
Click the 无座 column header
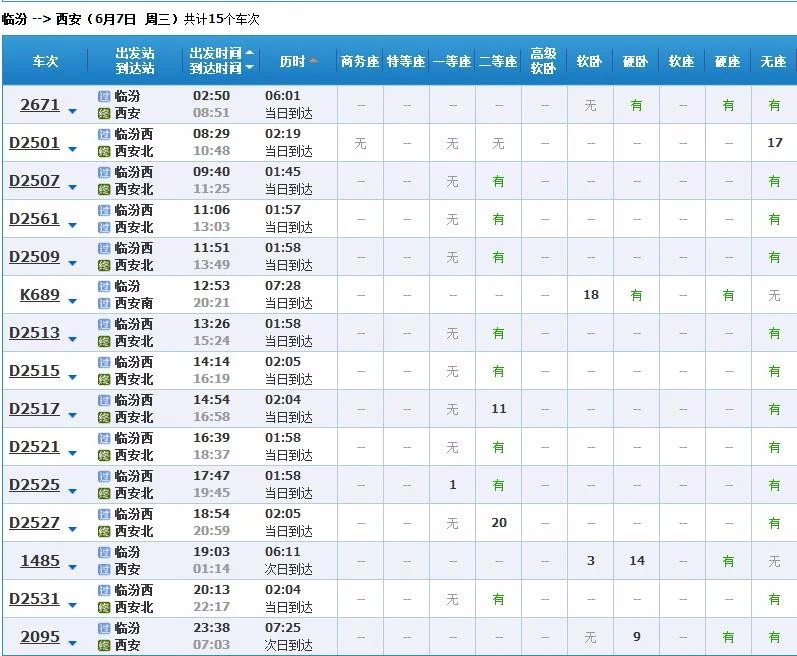(773, 61)
